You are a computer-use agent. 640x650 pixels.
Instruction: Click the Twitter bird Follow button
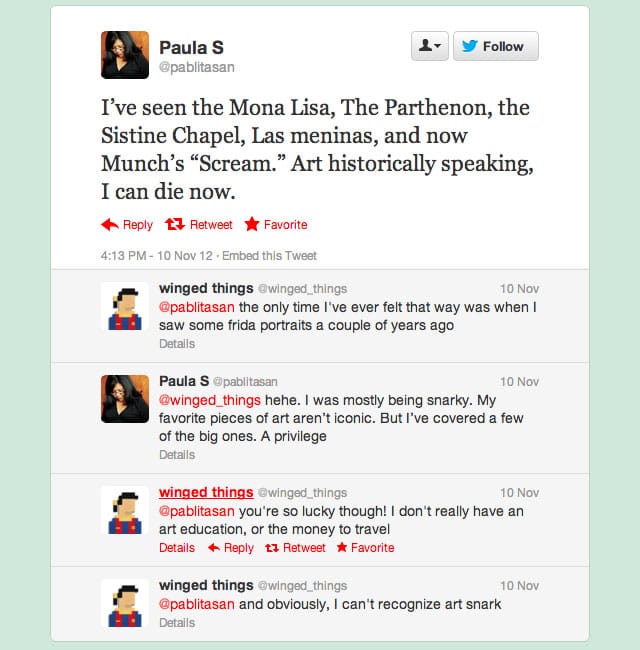click(496, 46)
